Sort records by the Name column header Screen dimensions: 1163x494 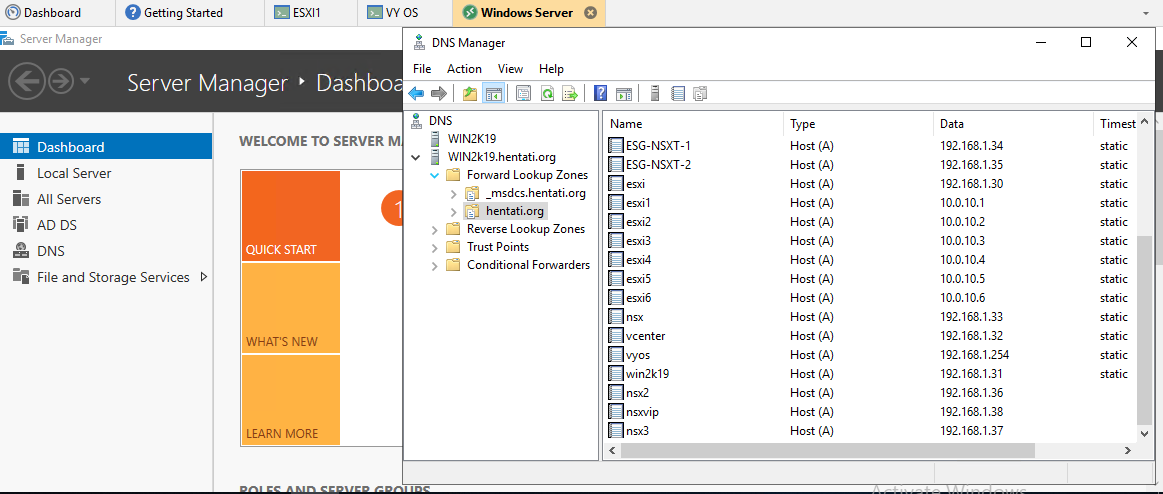[693, 124]
